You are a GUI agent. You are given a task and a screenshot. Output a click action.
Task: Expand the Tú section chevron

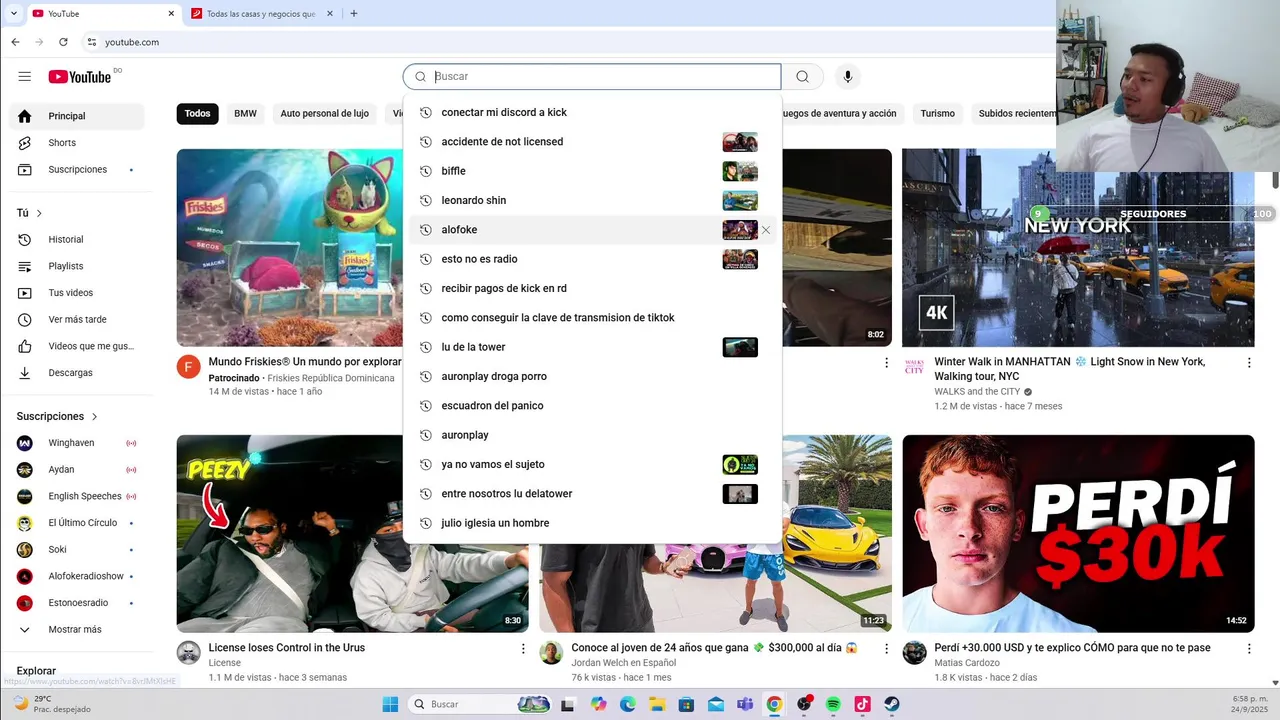[39, 213]
